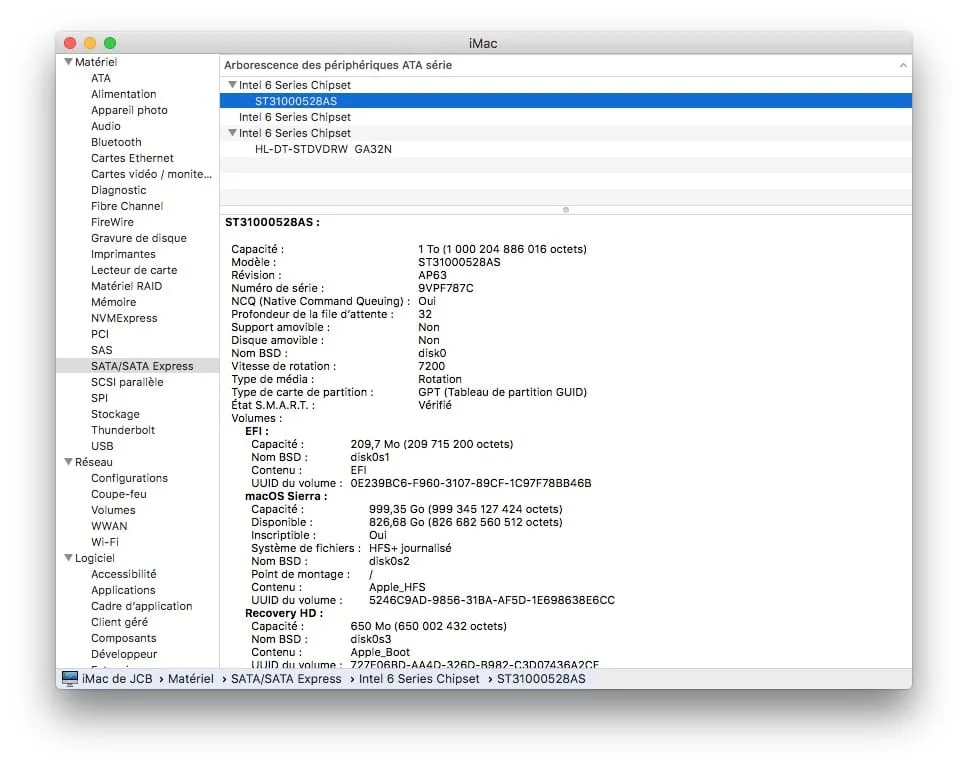The width and height of the screenshot is (968, 769).
Task: Select NVMExpress in the sidebar
Action: 124,318
